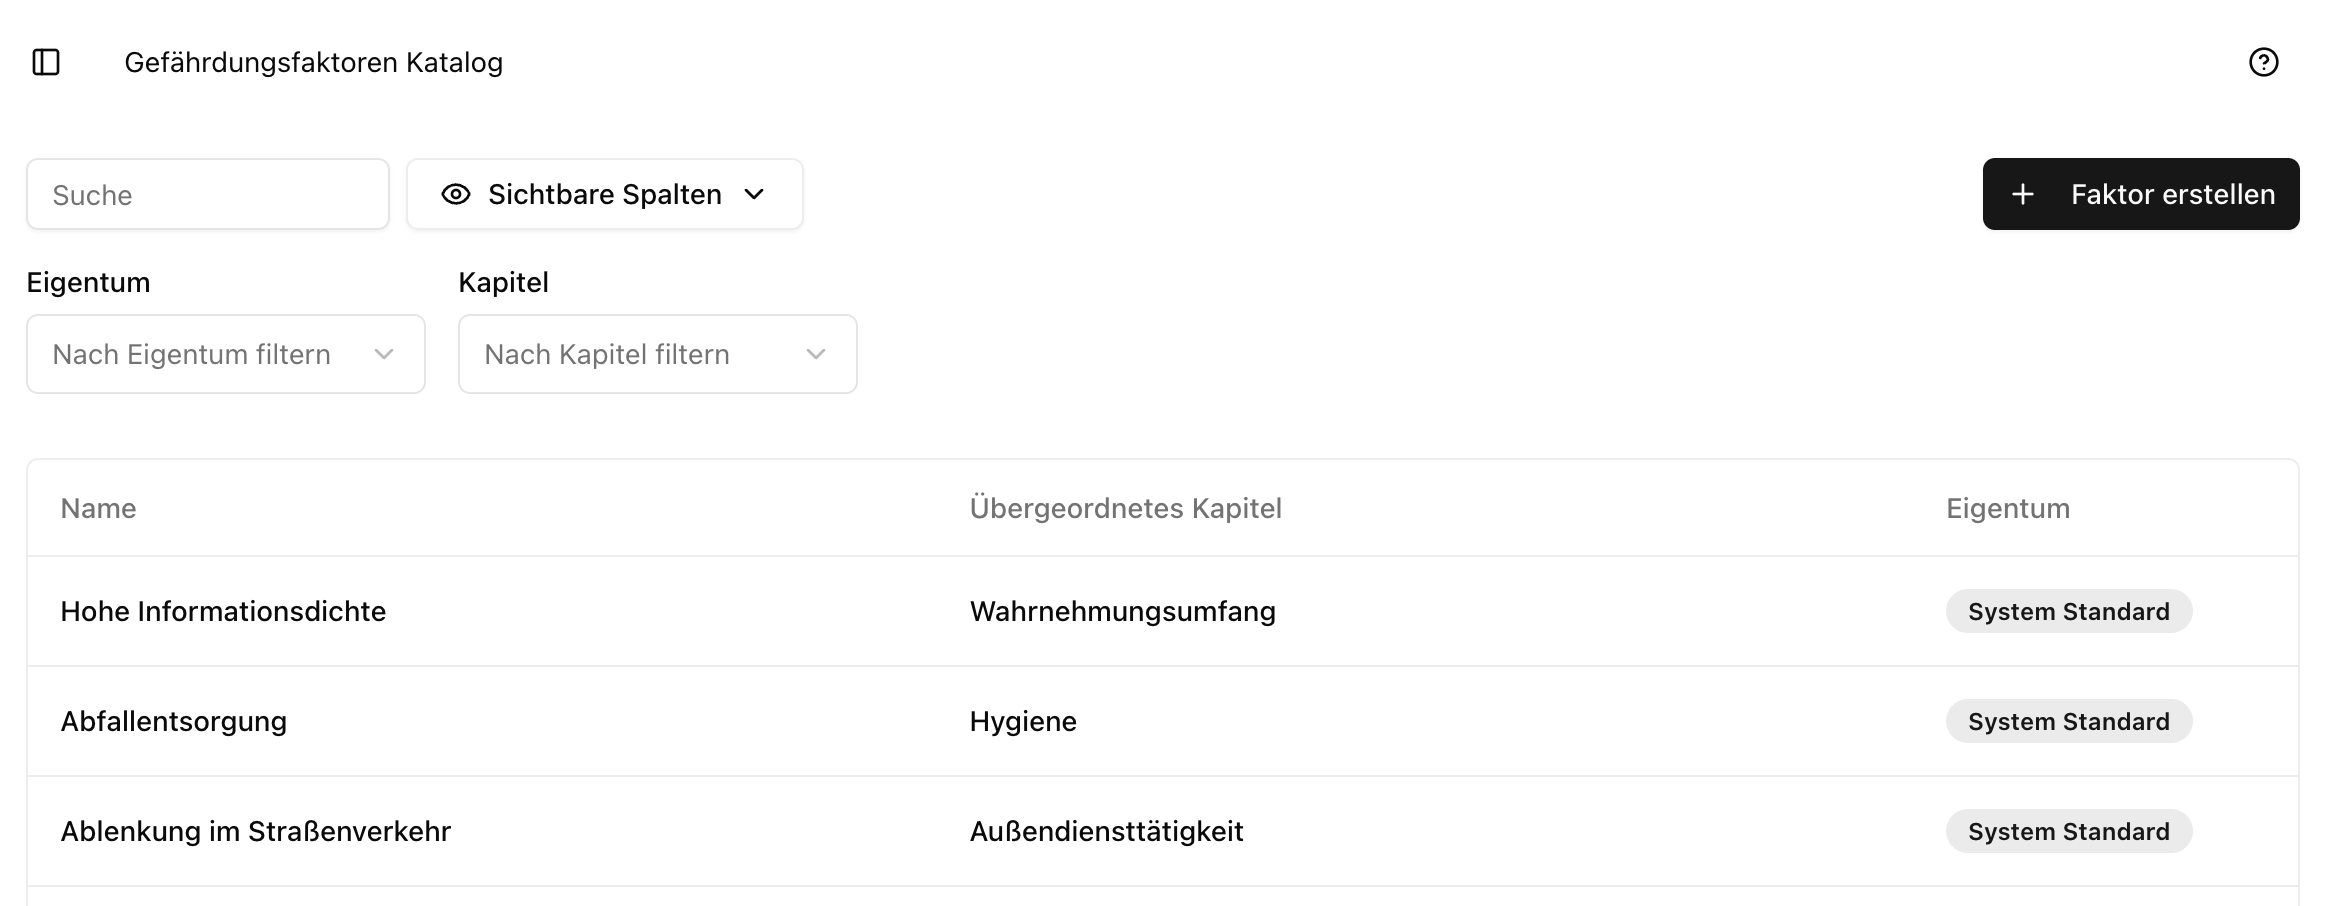Open the Ablenkung im Straßenverkehr entry
The image size is (2328, 906).
point(255,831)
